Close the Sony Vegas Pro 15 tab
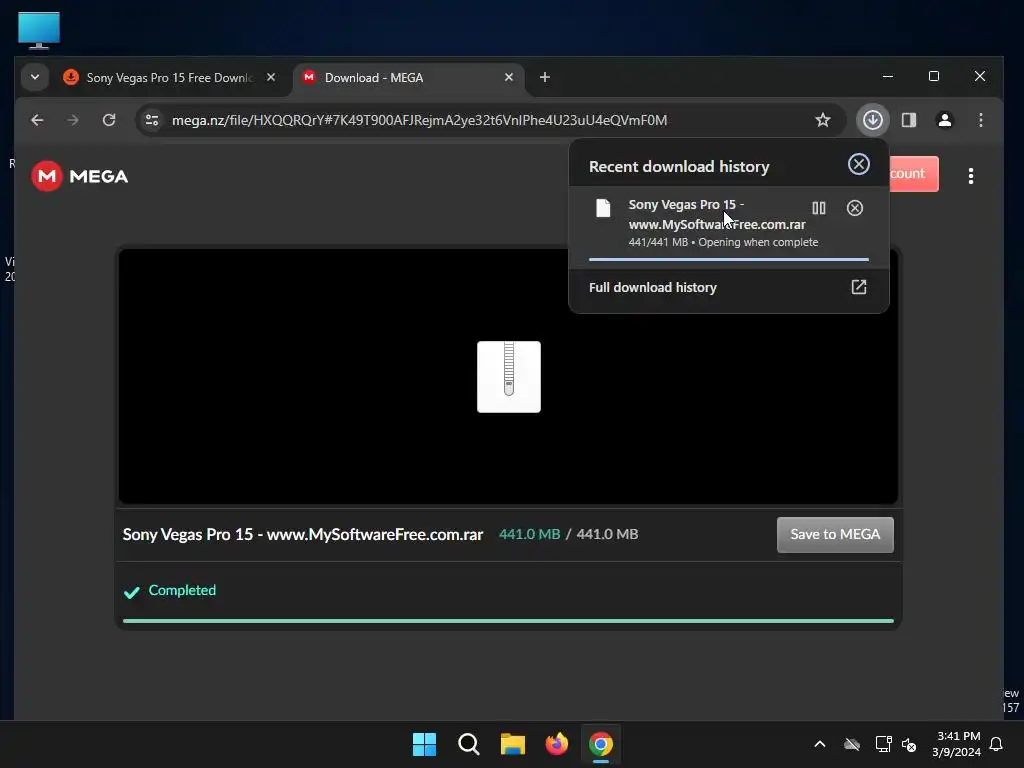The image size is (1024, 768). click(x=271, y=77)
